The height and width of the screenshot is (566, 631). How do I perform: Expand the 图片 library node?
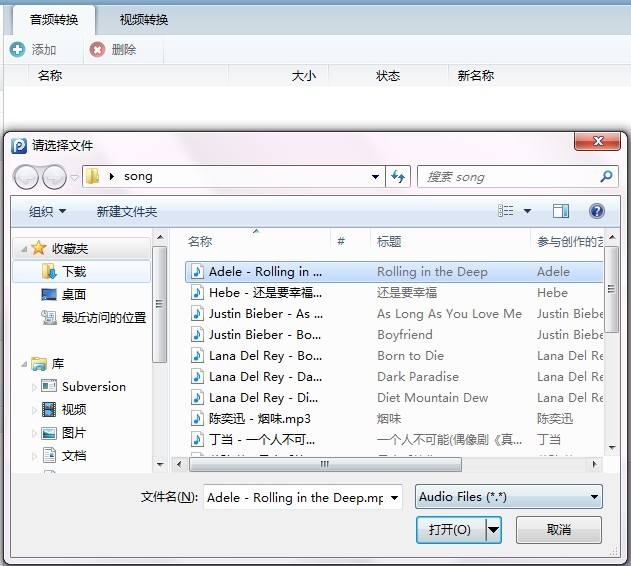coord(34,434)
